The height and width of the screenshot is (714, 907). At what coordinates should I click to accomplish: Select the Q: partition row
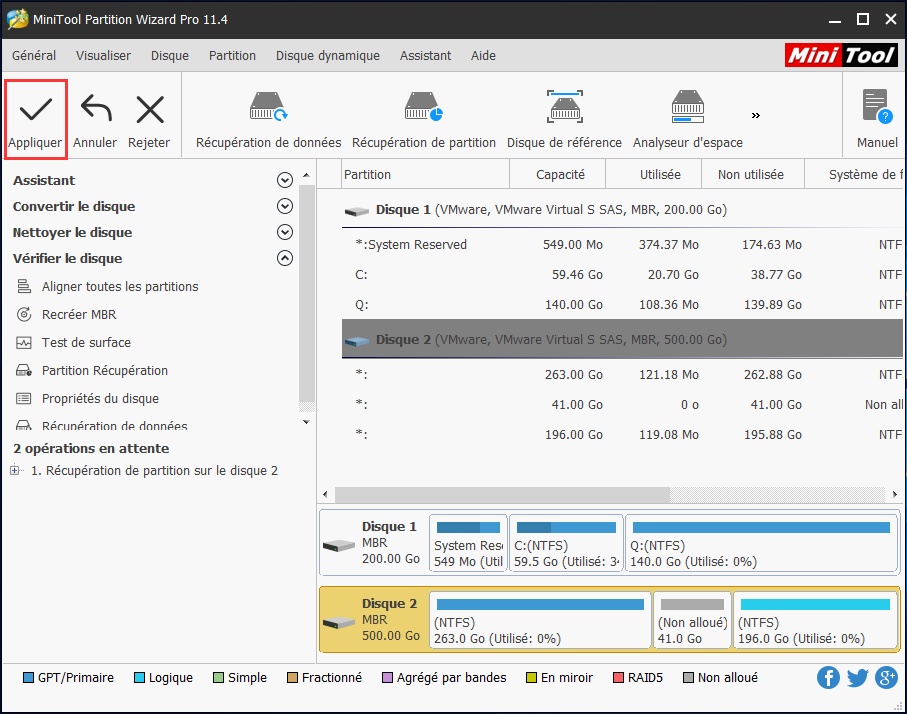(622, 305)
